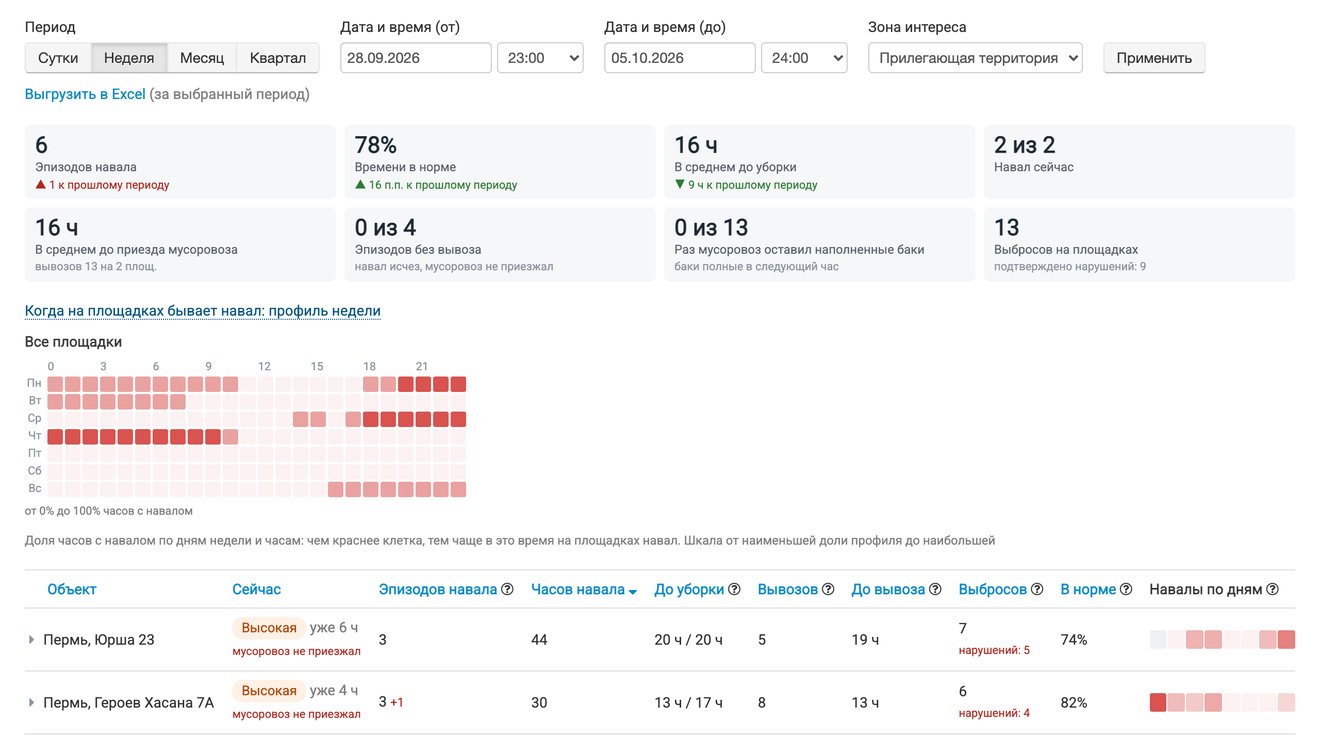Open the Зона интереса dropdown

coord(975,58)
